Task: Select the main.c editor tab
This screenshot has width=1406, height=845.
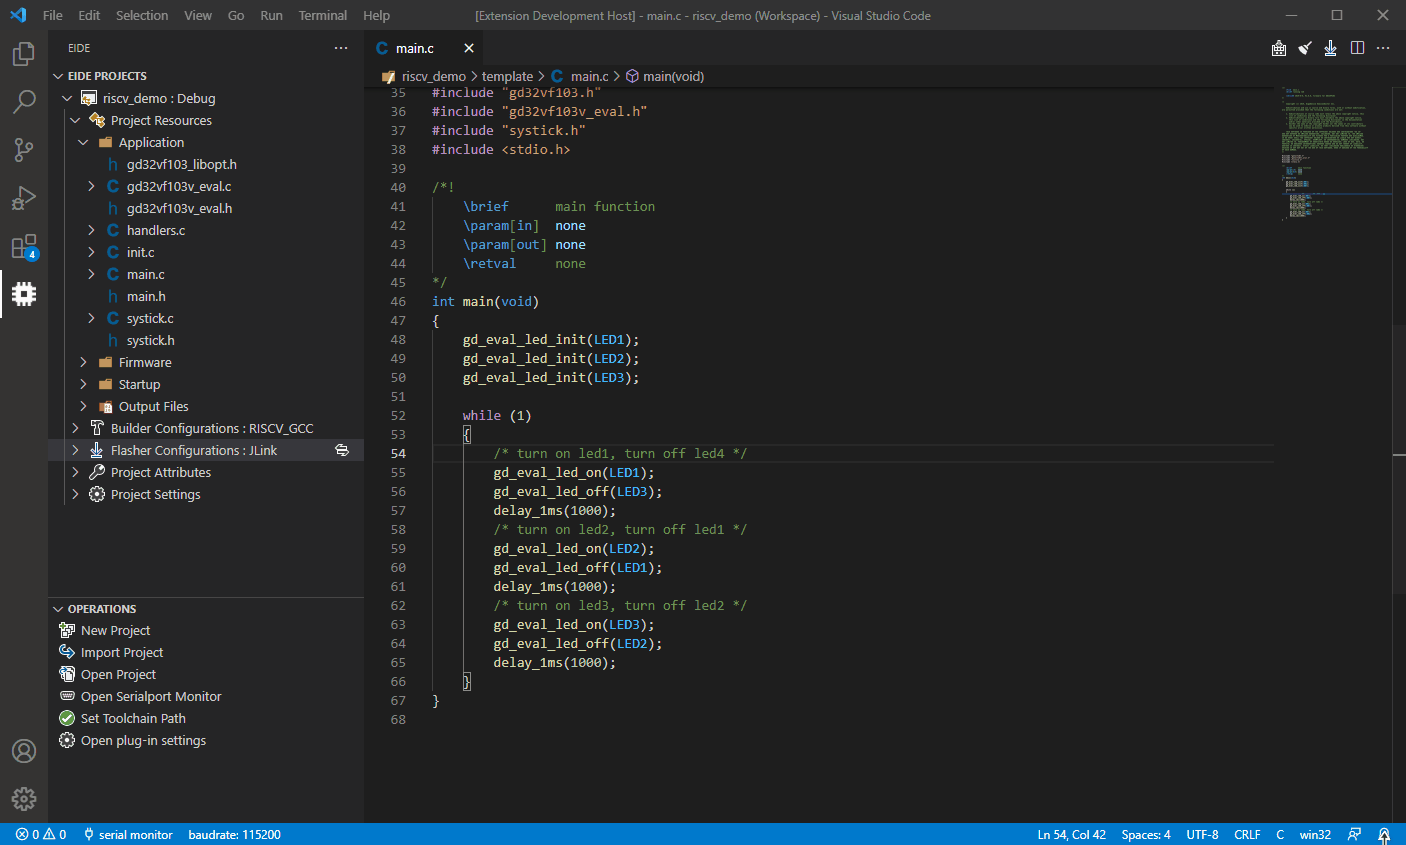Action: click(x=414, y=48)
